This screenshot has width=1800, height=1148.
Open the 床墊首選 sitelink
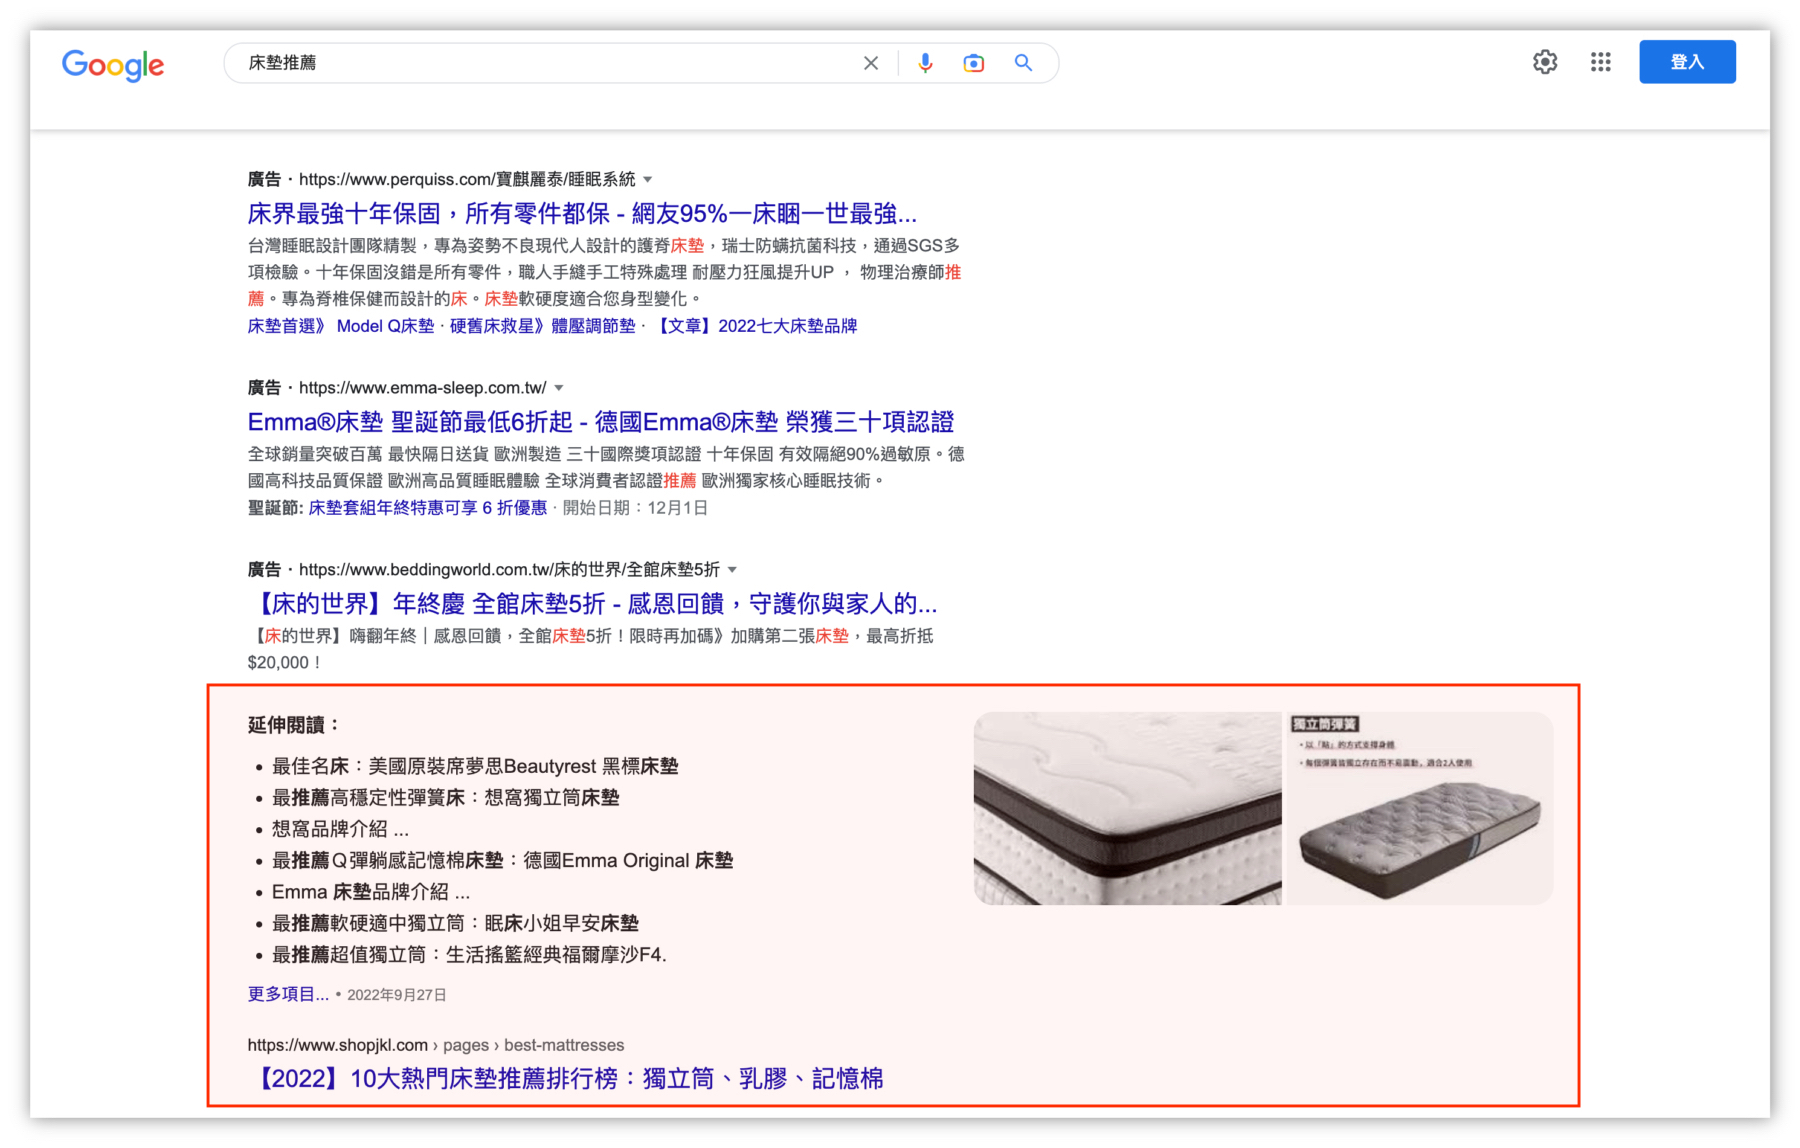pyautogui.click(x=280, y=325)
